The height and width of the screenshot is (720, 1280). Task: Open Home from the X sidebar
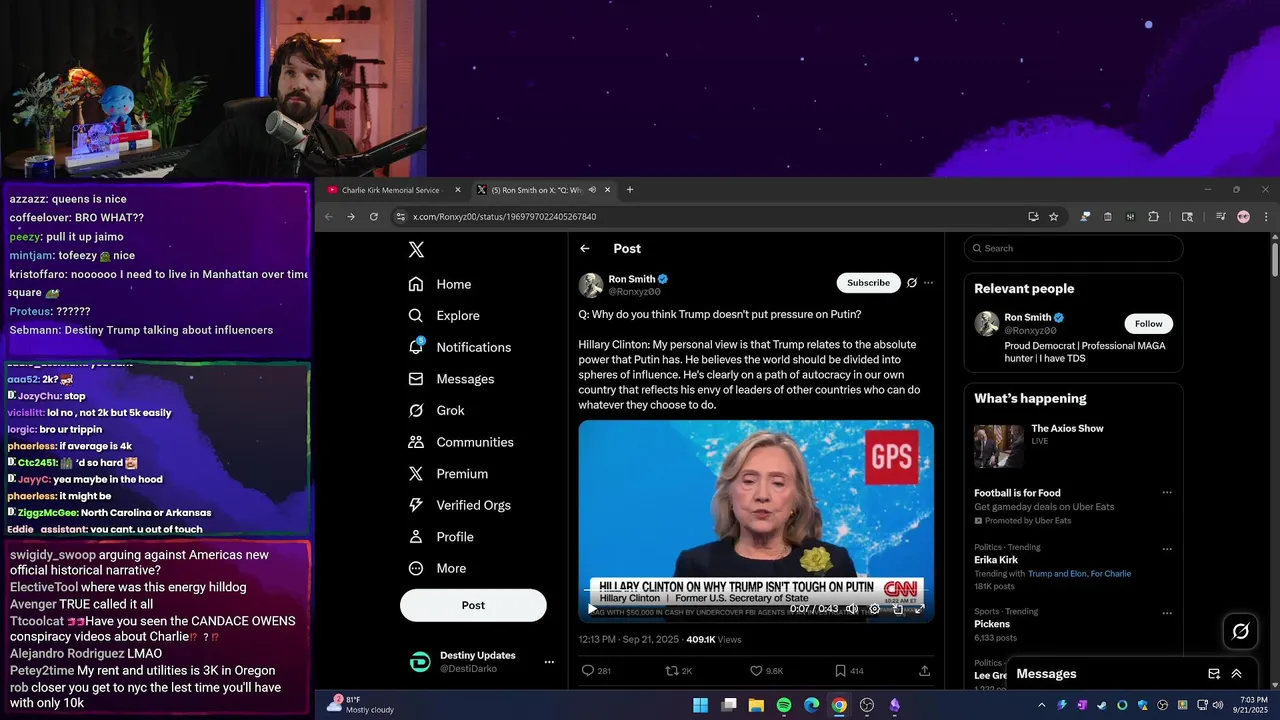(x=440, y=284)
